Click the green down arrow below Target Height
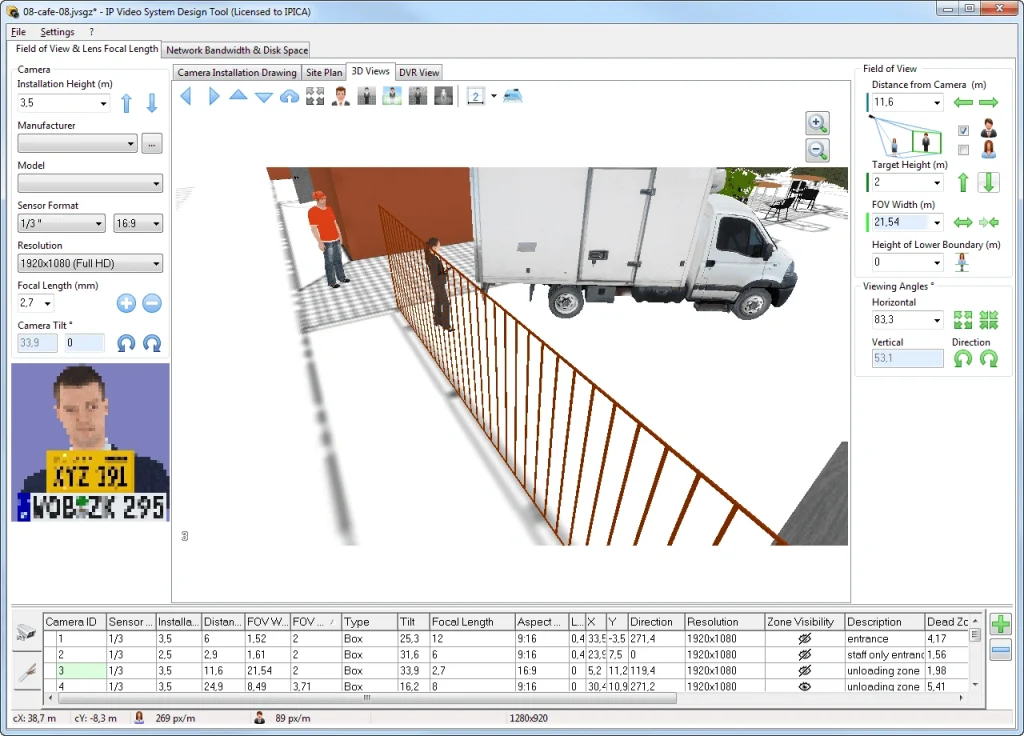This screenshot has width=1024, height=736. point(987,181)
